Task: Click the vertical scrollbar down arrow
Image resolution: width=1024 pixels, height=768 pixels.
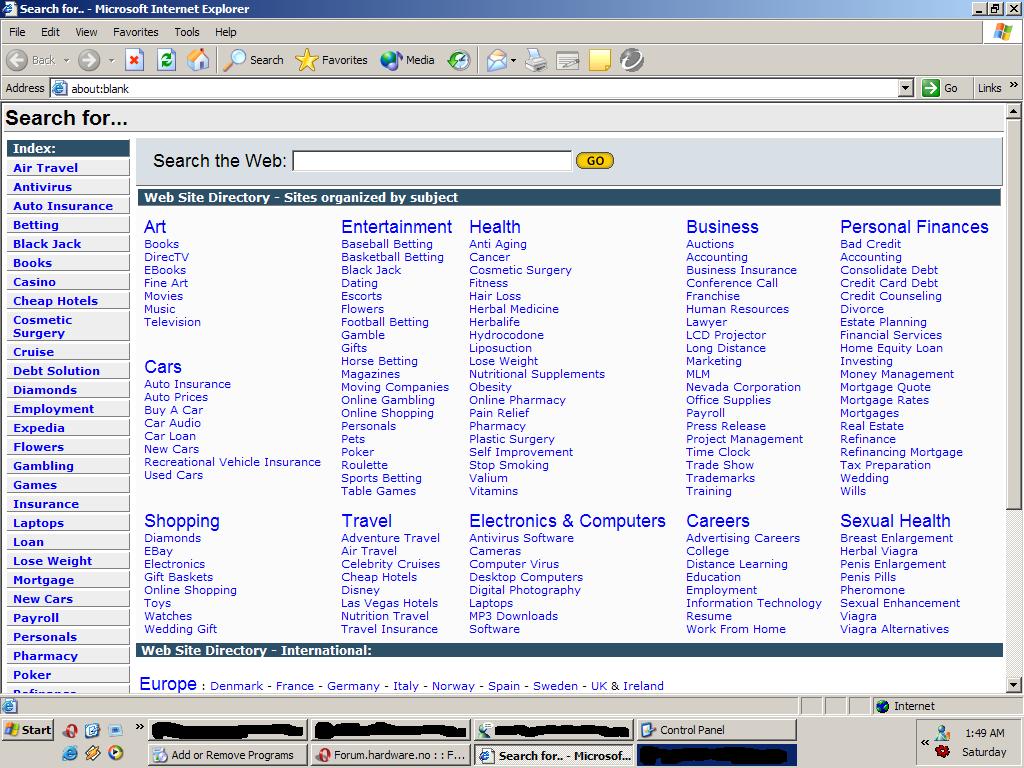Action: point(1014,685)
